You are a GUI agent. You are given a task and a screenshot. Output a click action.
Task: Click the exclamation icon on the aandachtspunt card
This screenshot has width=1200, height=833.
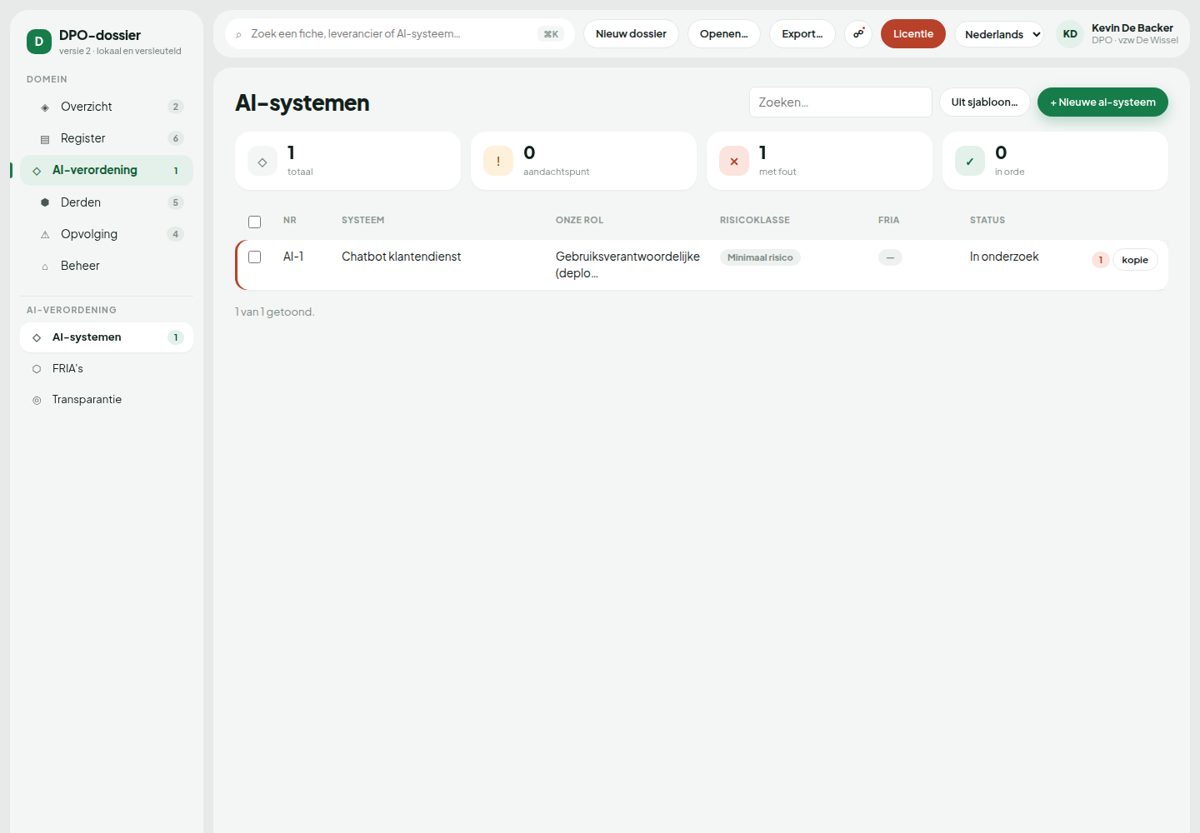pyautogui.click(x=498, y=161)
